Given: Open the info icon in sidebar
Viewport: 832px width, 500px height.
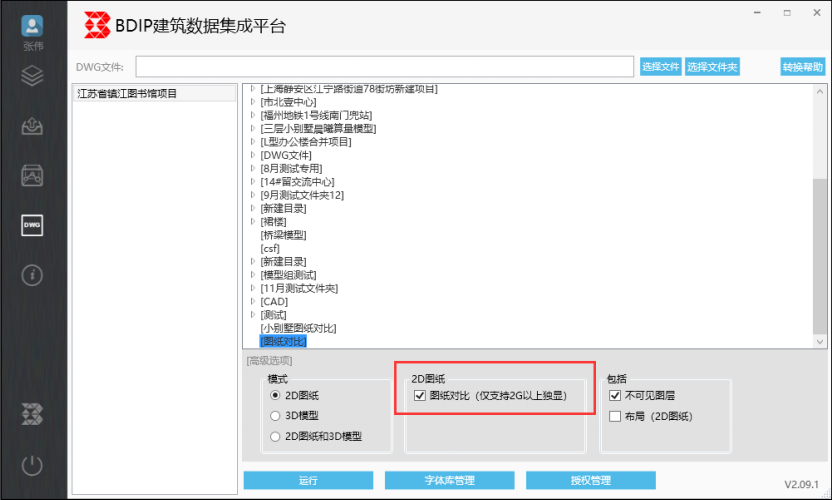Looking at the screenshot, I should point(32,275).
